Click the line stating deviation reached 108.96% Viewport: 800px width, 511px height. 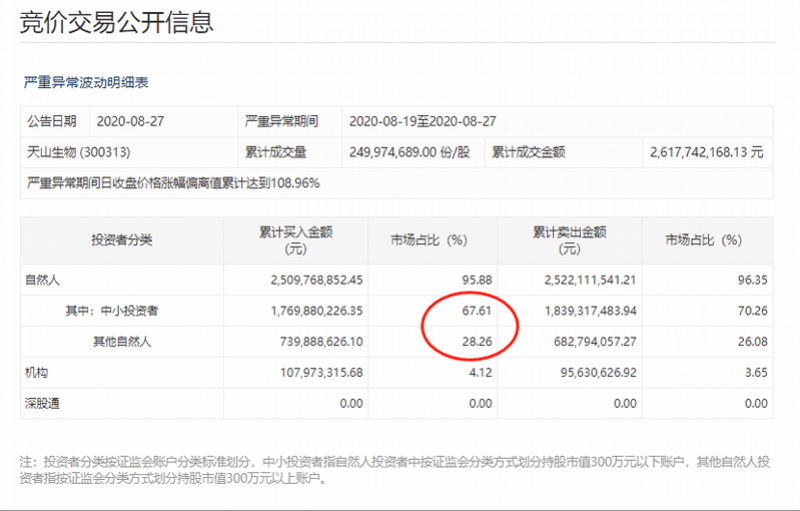coord(173,183)
